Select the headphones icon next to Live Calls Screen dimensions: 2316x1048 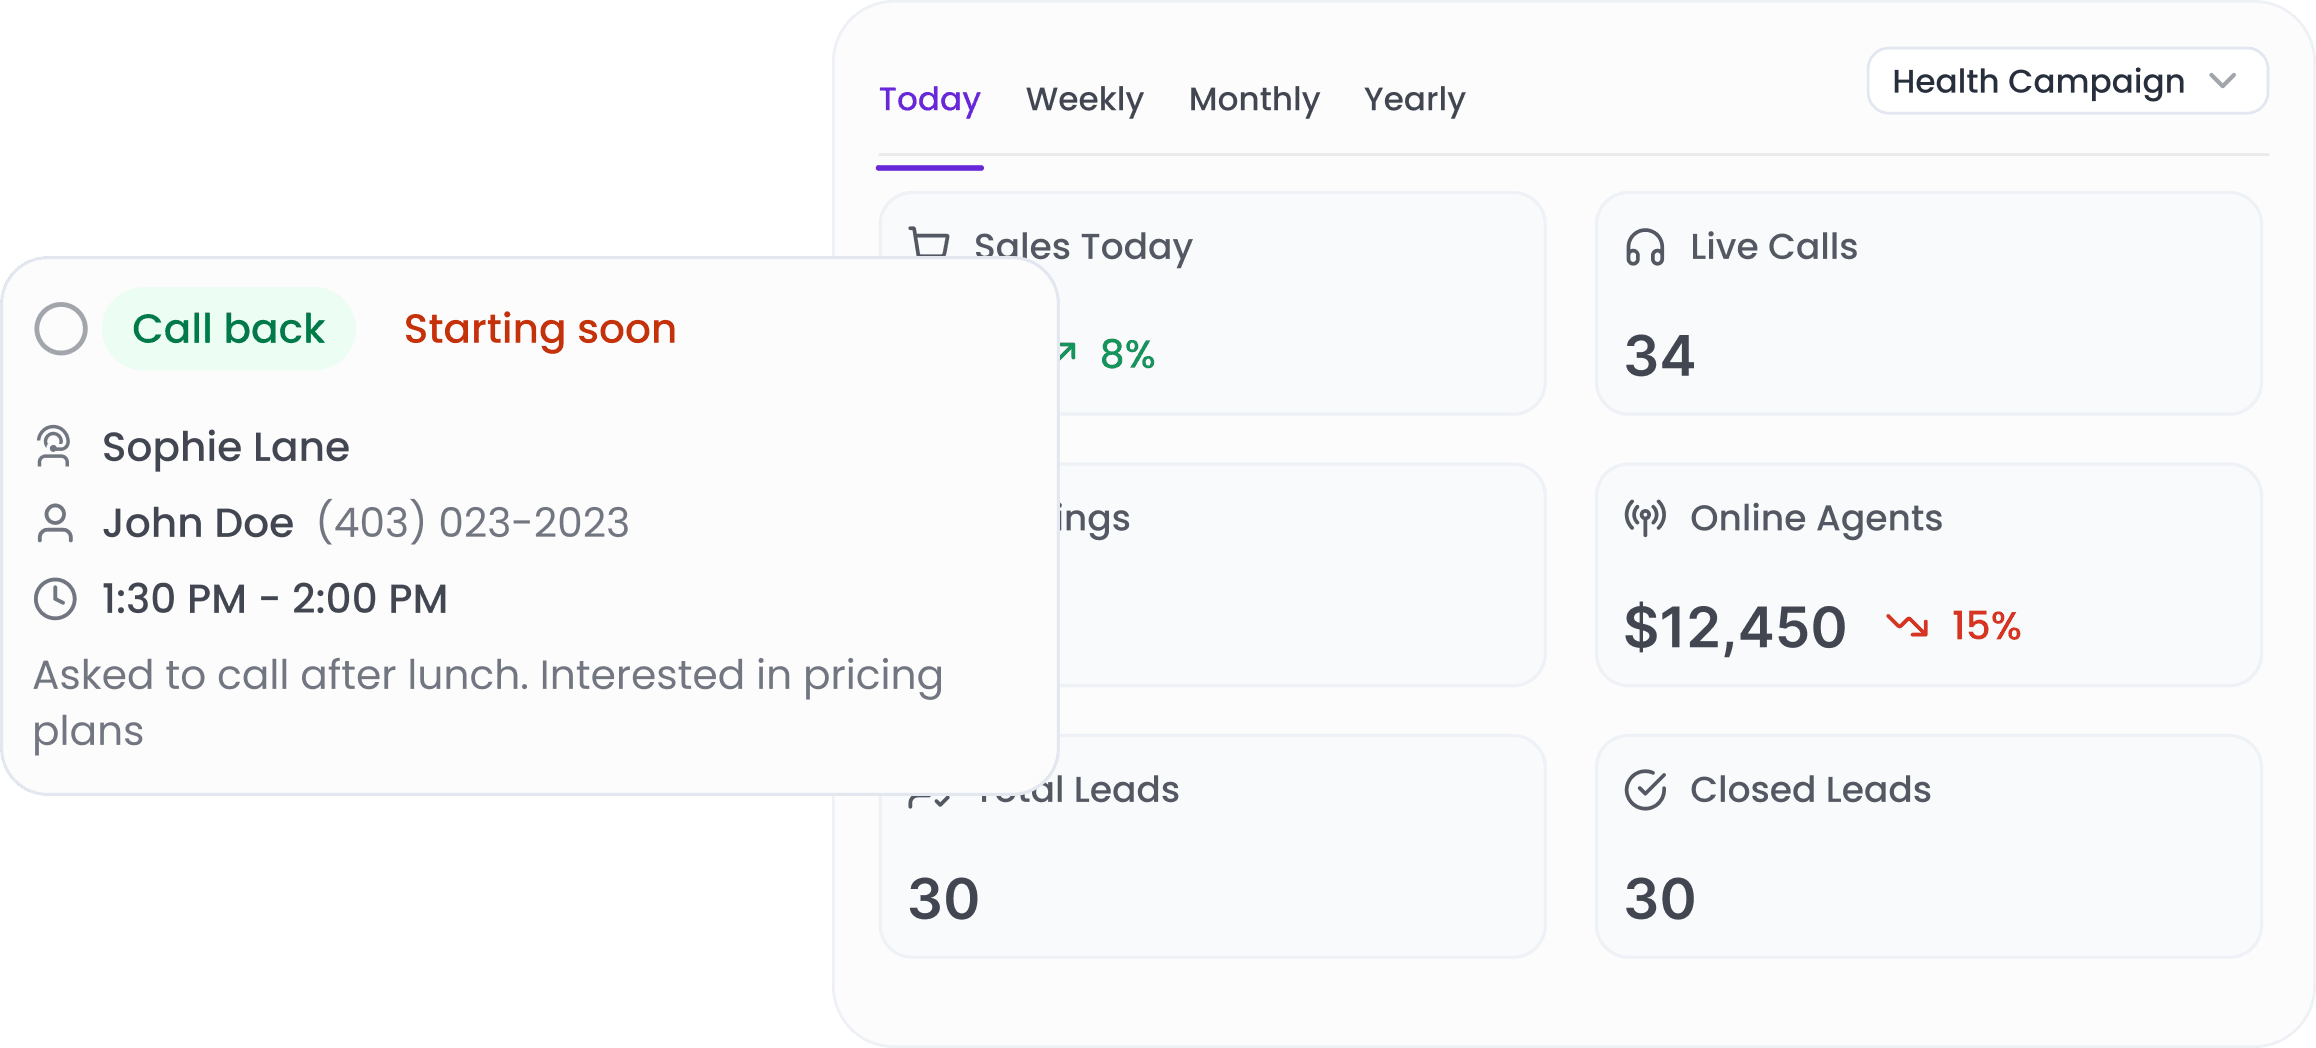1647,246
